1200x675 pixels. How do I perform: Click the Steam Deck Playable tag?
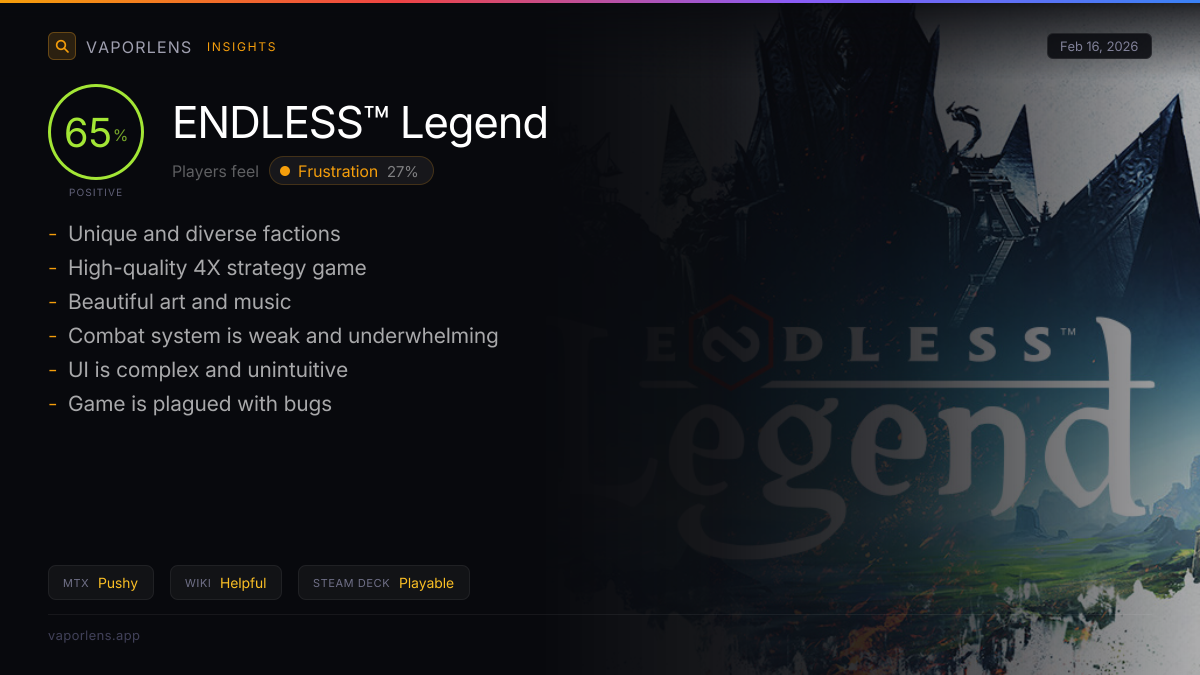click(384, 583)
